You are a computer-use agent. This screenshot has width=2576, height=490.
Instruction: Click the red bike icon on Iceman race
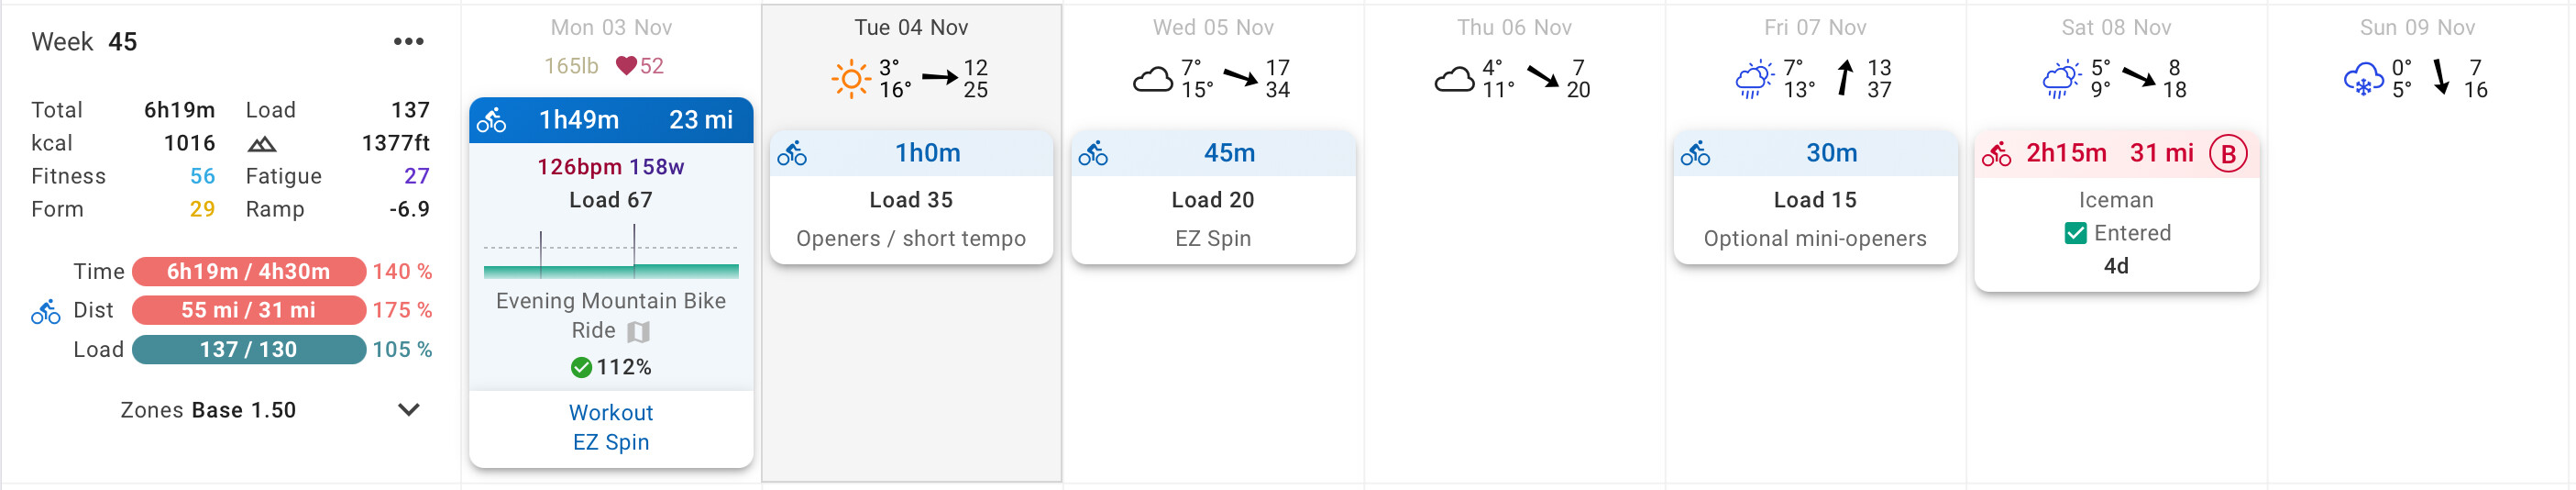pos(1997,153)
